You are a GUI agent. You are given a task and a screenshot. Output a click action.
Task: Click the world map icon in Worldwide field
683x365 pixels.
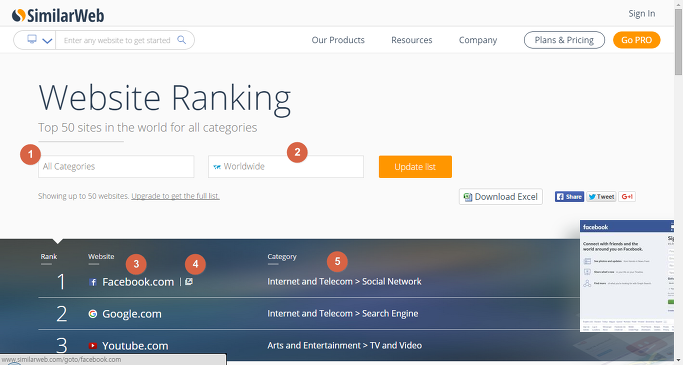pos(217,167)
